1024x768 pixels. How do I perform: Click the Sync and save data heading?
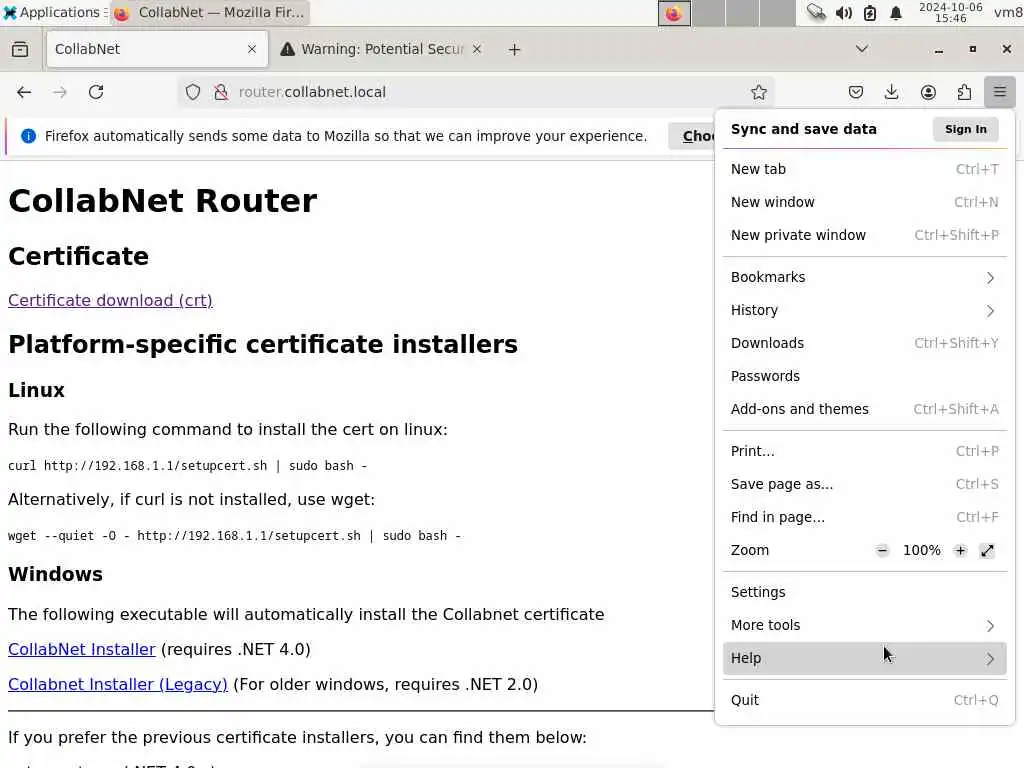coord(803,129)
